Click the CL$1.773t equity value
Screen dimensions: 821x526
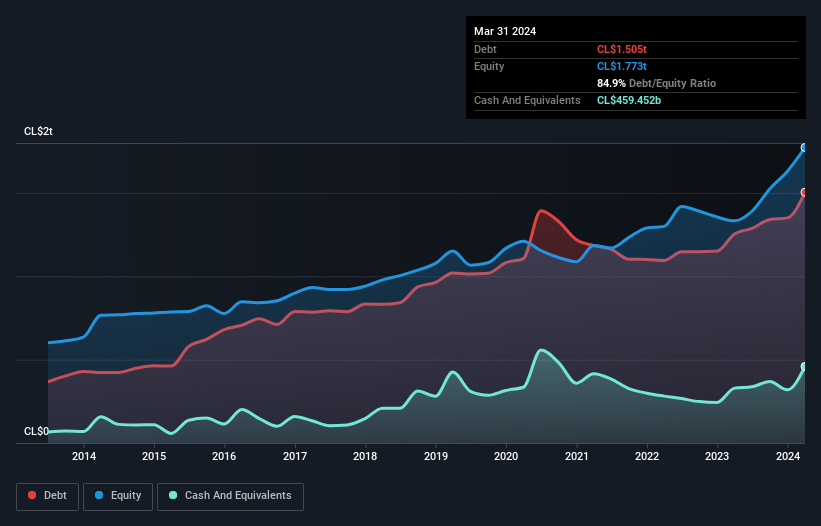(x=622, y=66)
